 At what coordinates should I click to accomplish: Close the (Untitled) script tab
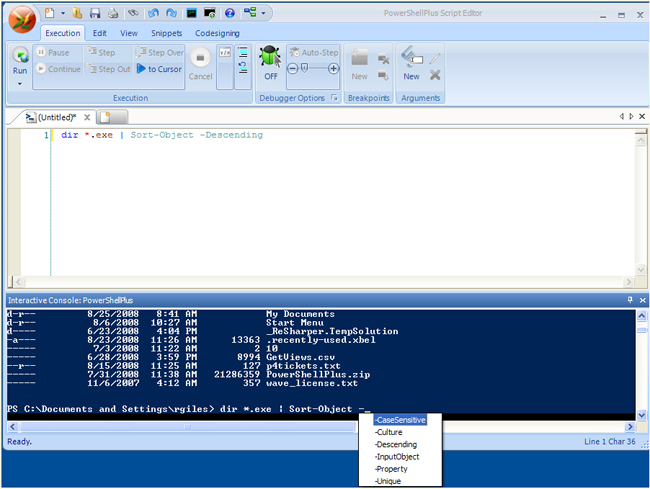point(88,118)
